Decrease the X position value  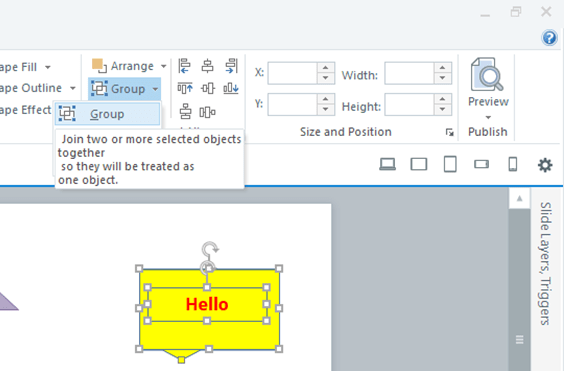[326, 78]
